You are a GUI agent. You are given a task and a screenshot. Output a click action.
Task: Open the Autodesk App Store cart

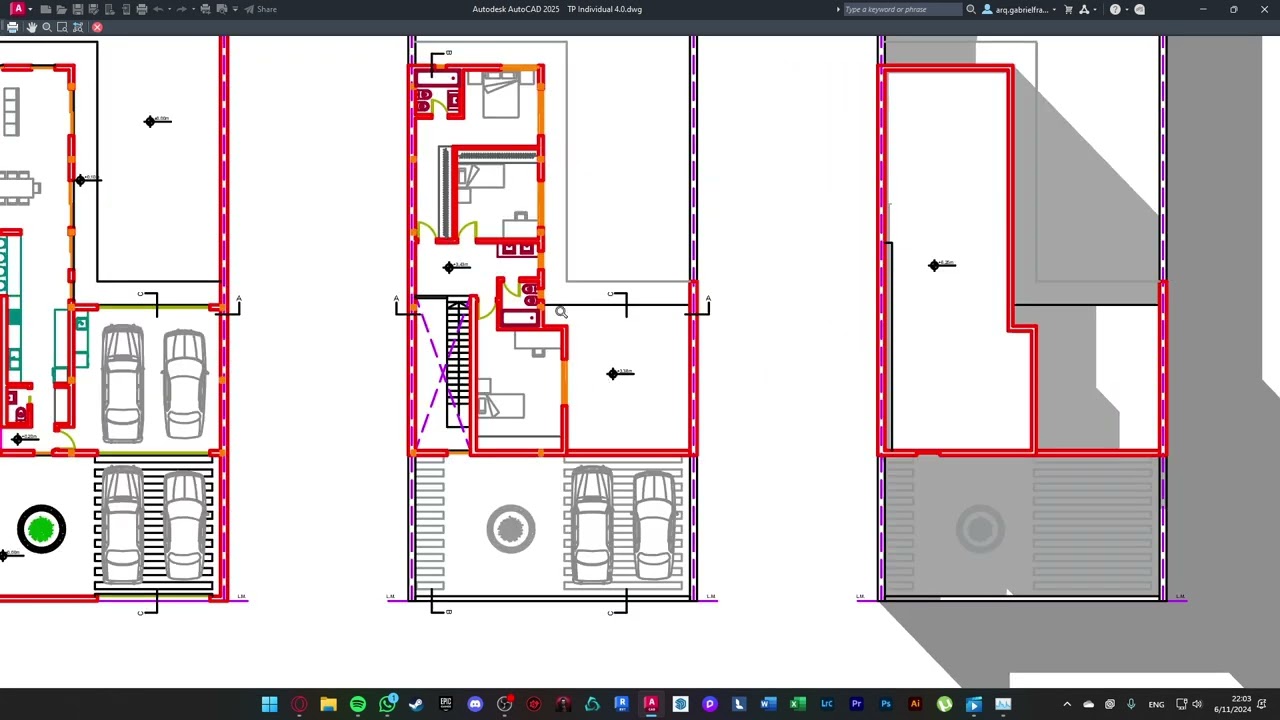tap(1068, 9)
